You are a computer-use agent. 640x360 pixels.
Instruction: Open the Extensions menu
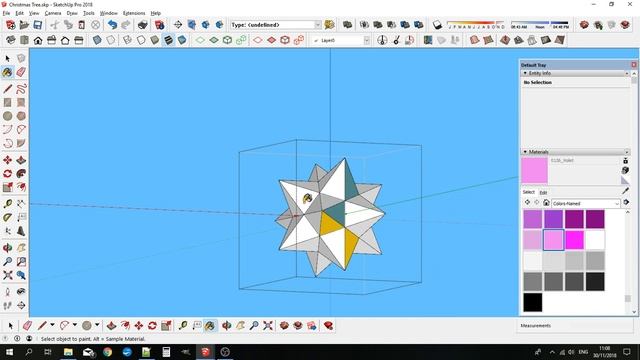point(134,13)
